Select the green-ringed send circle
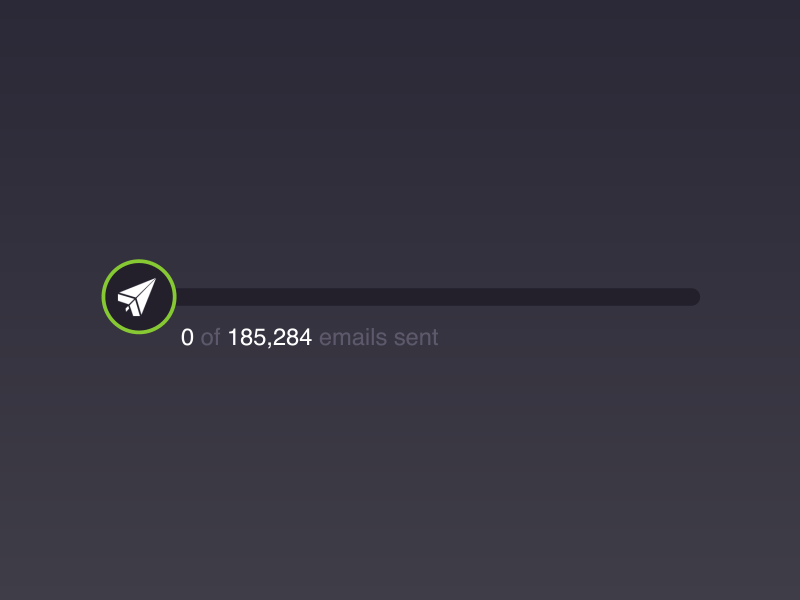Image resolution: width=800 pixels, height=600 pixels. pos(139,297)
